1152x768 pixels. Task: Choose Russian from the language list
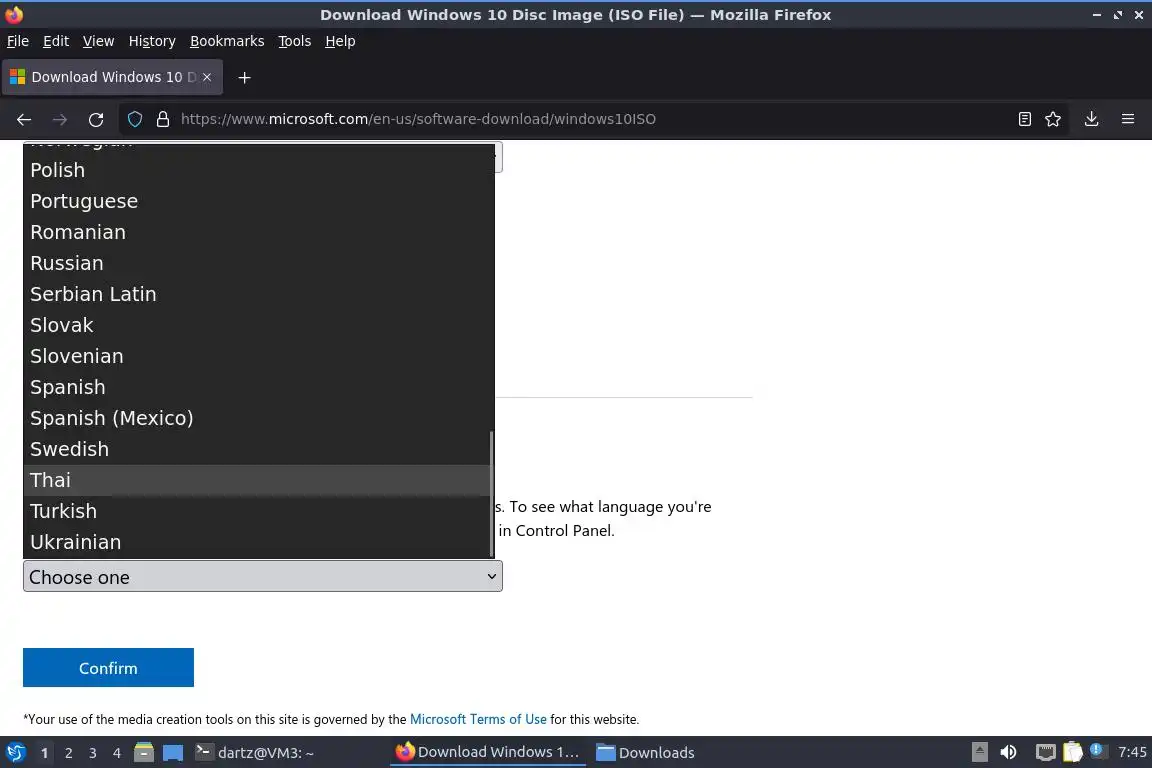point(258,263)
